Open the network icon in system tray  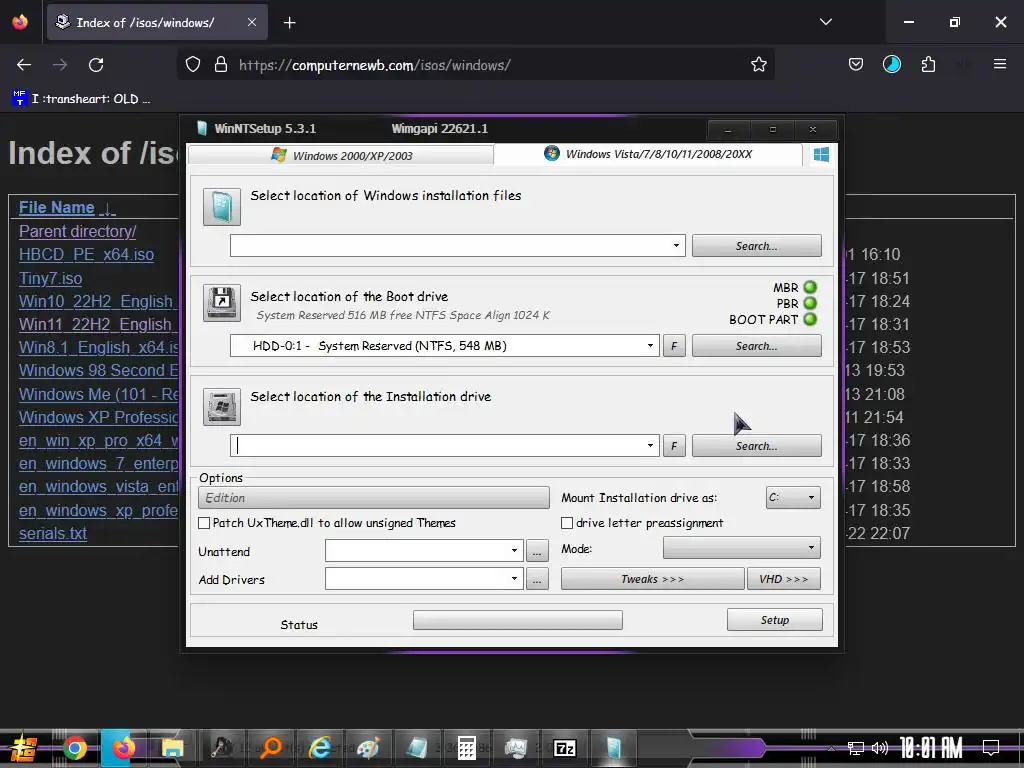coord(856,748)
